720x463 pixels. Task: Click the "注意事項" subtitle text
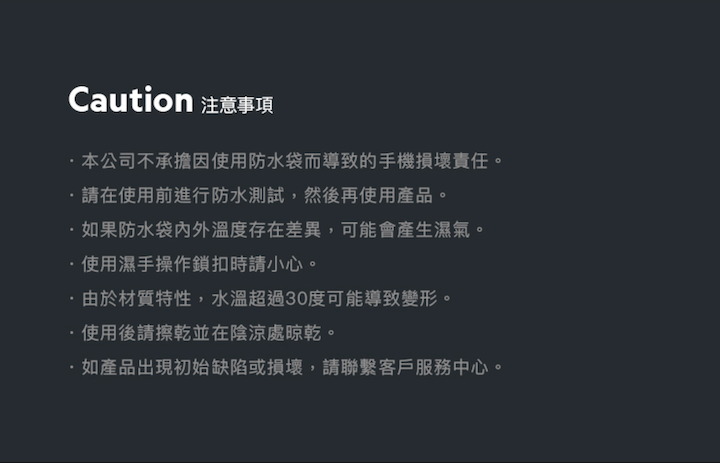237,105
